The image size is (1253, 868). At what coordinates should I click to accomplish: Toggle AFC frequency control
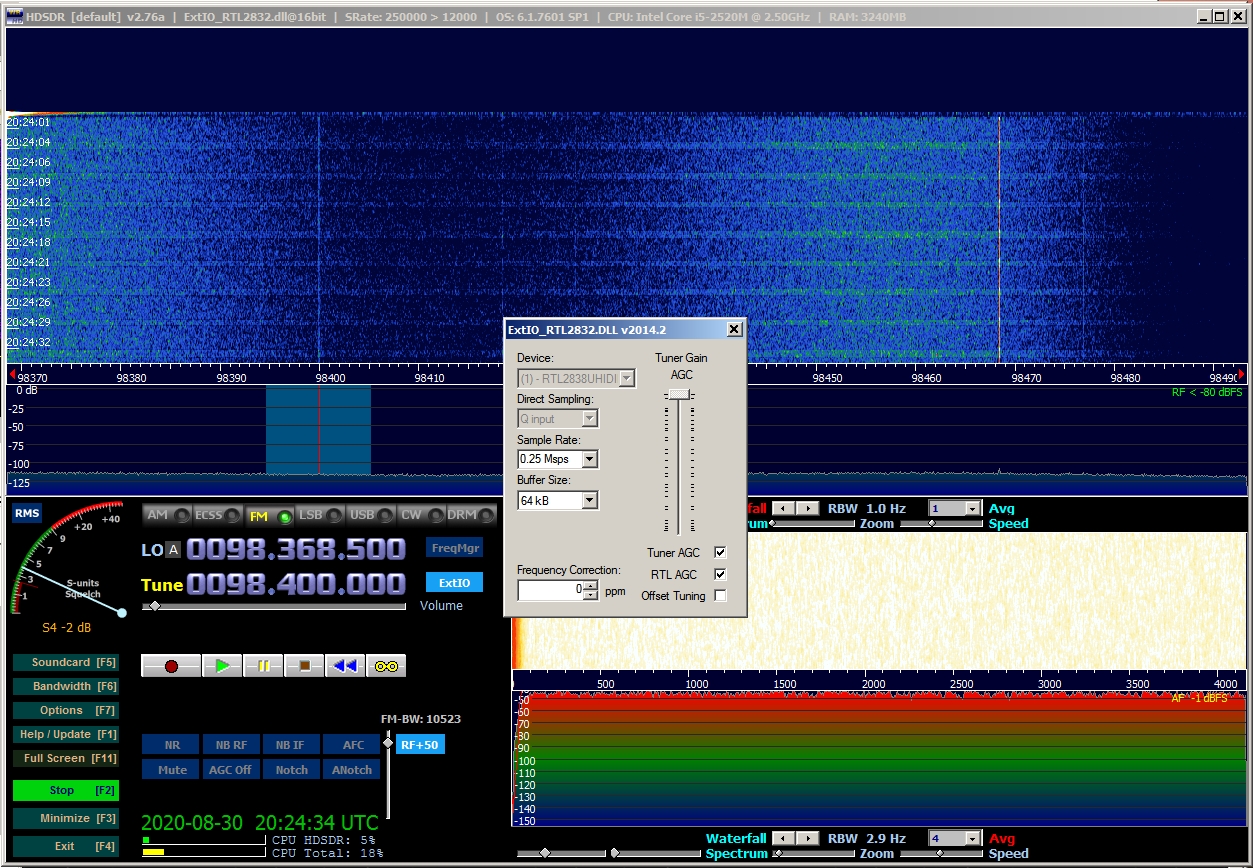(x=352, y=745)
